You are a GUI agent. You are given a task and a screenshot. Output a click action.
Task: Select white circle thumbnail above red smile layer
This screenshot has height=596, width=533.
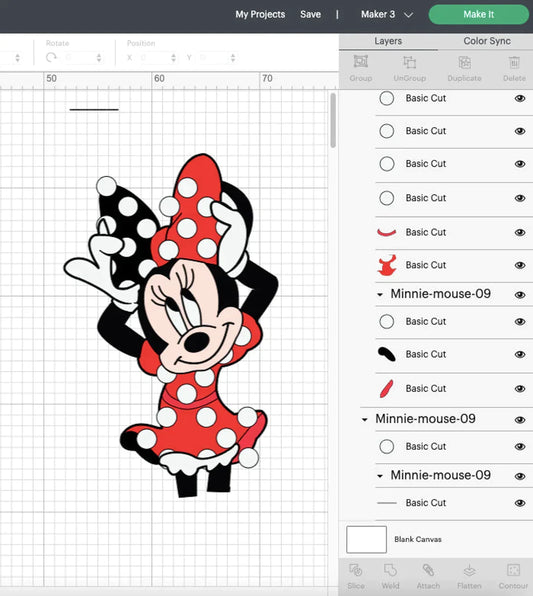(387, 198)
